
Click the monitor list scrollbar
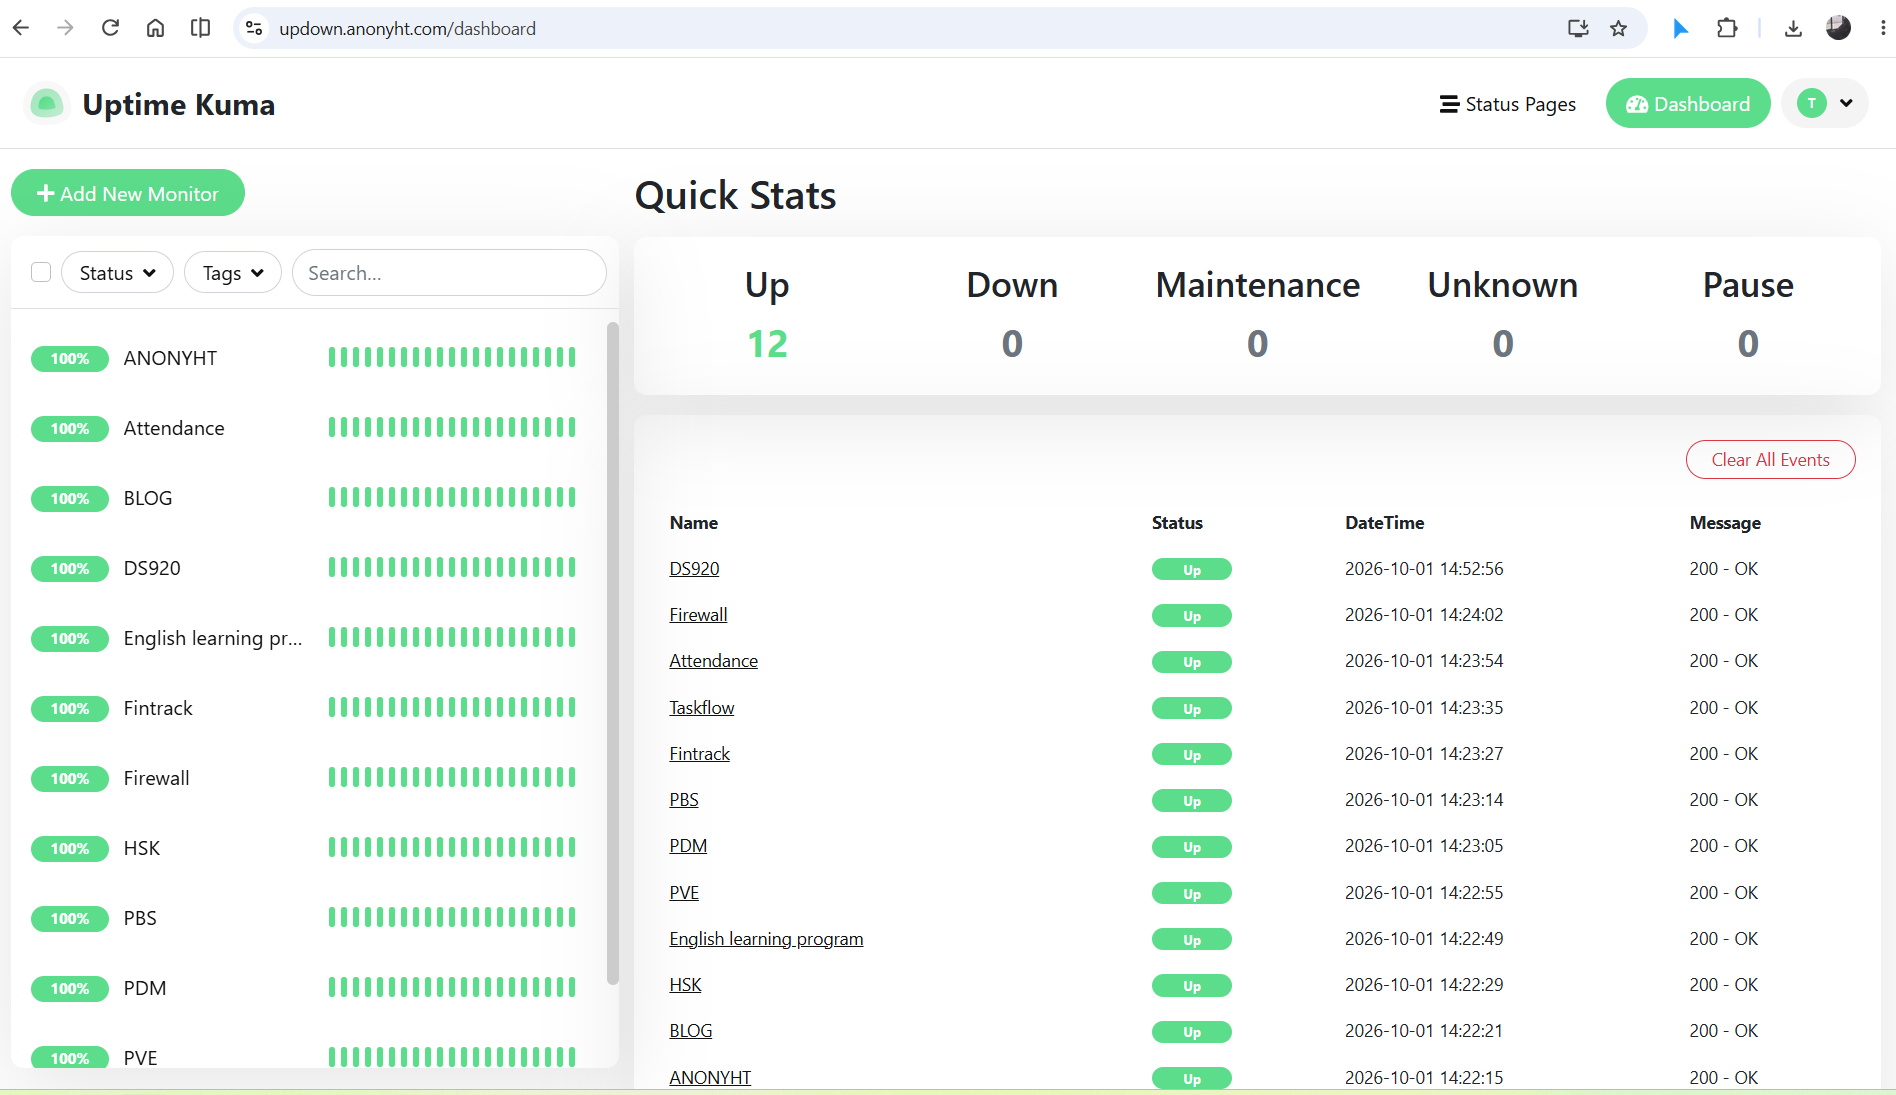coord(612,652)
